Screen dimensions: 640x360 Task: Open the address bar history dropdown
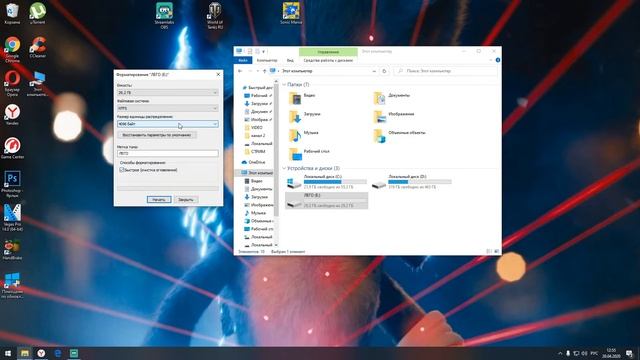coord(374,71)
